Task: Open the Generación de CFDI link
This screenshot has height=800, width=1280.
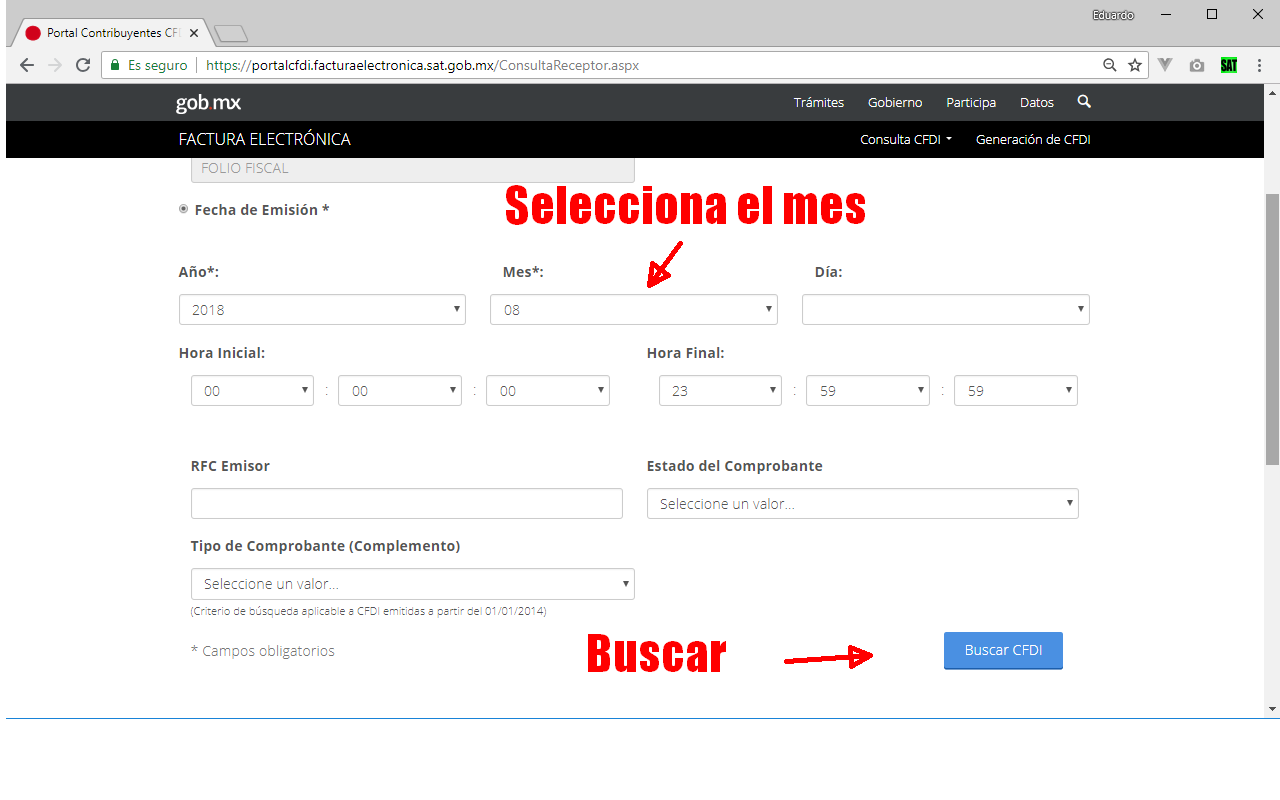Action: [x=1033, y=140]
